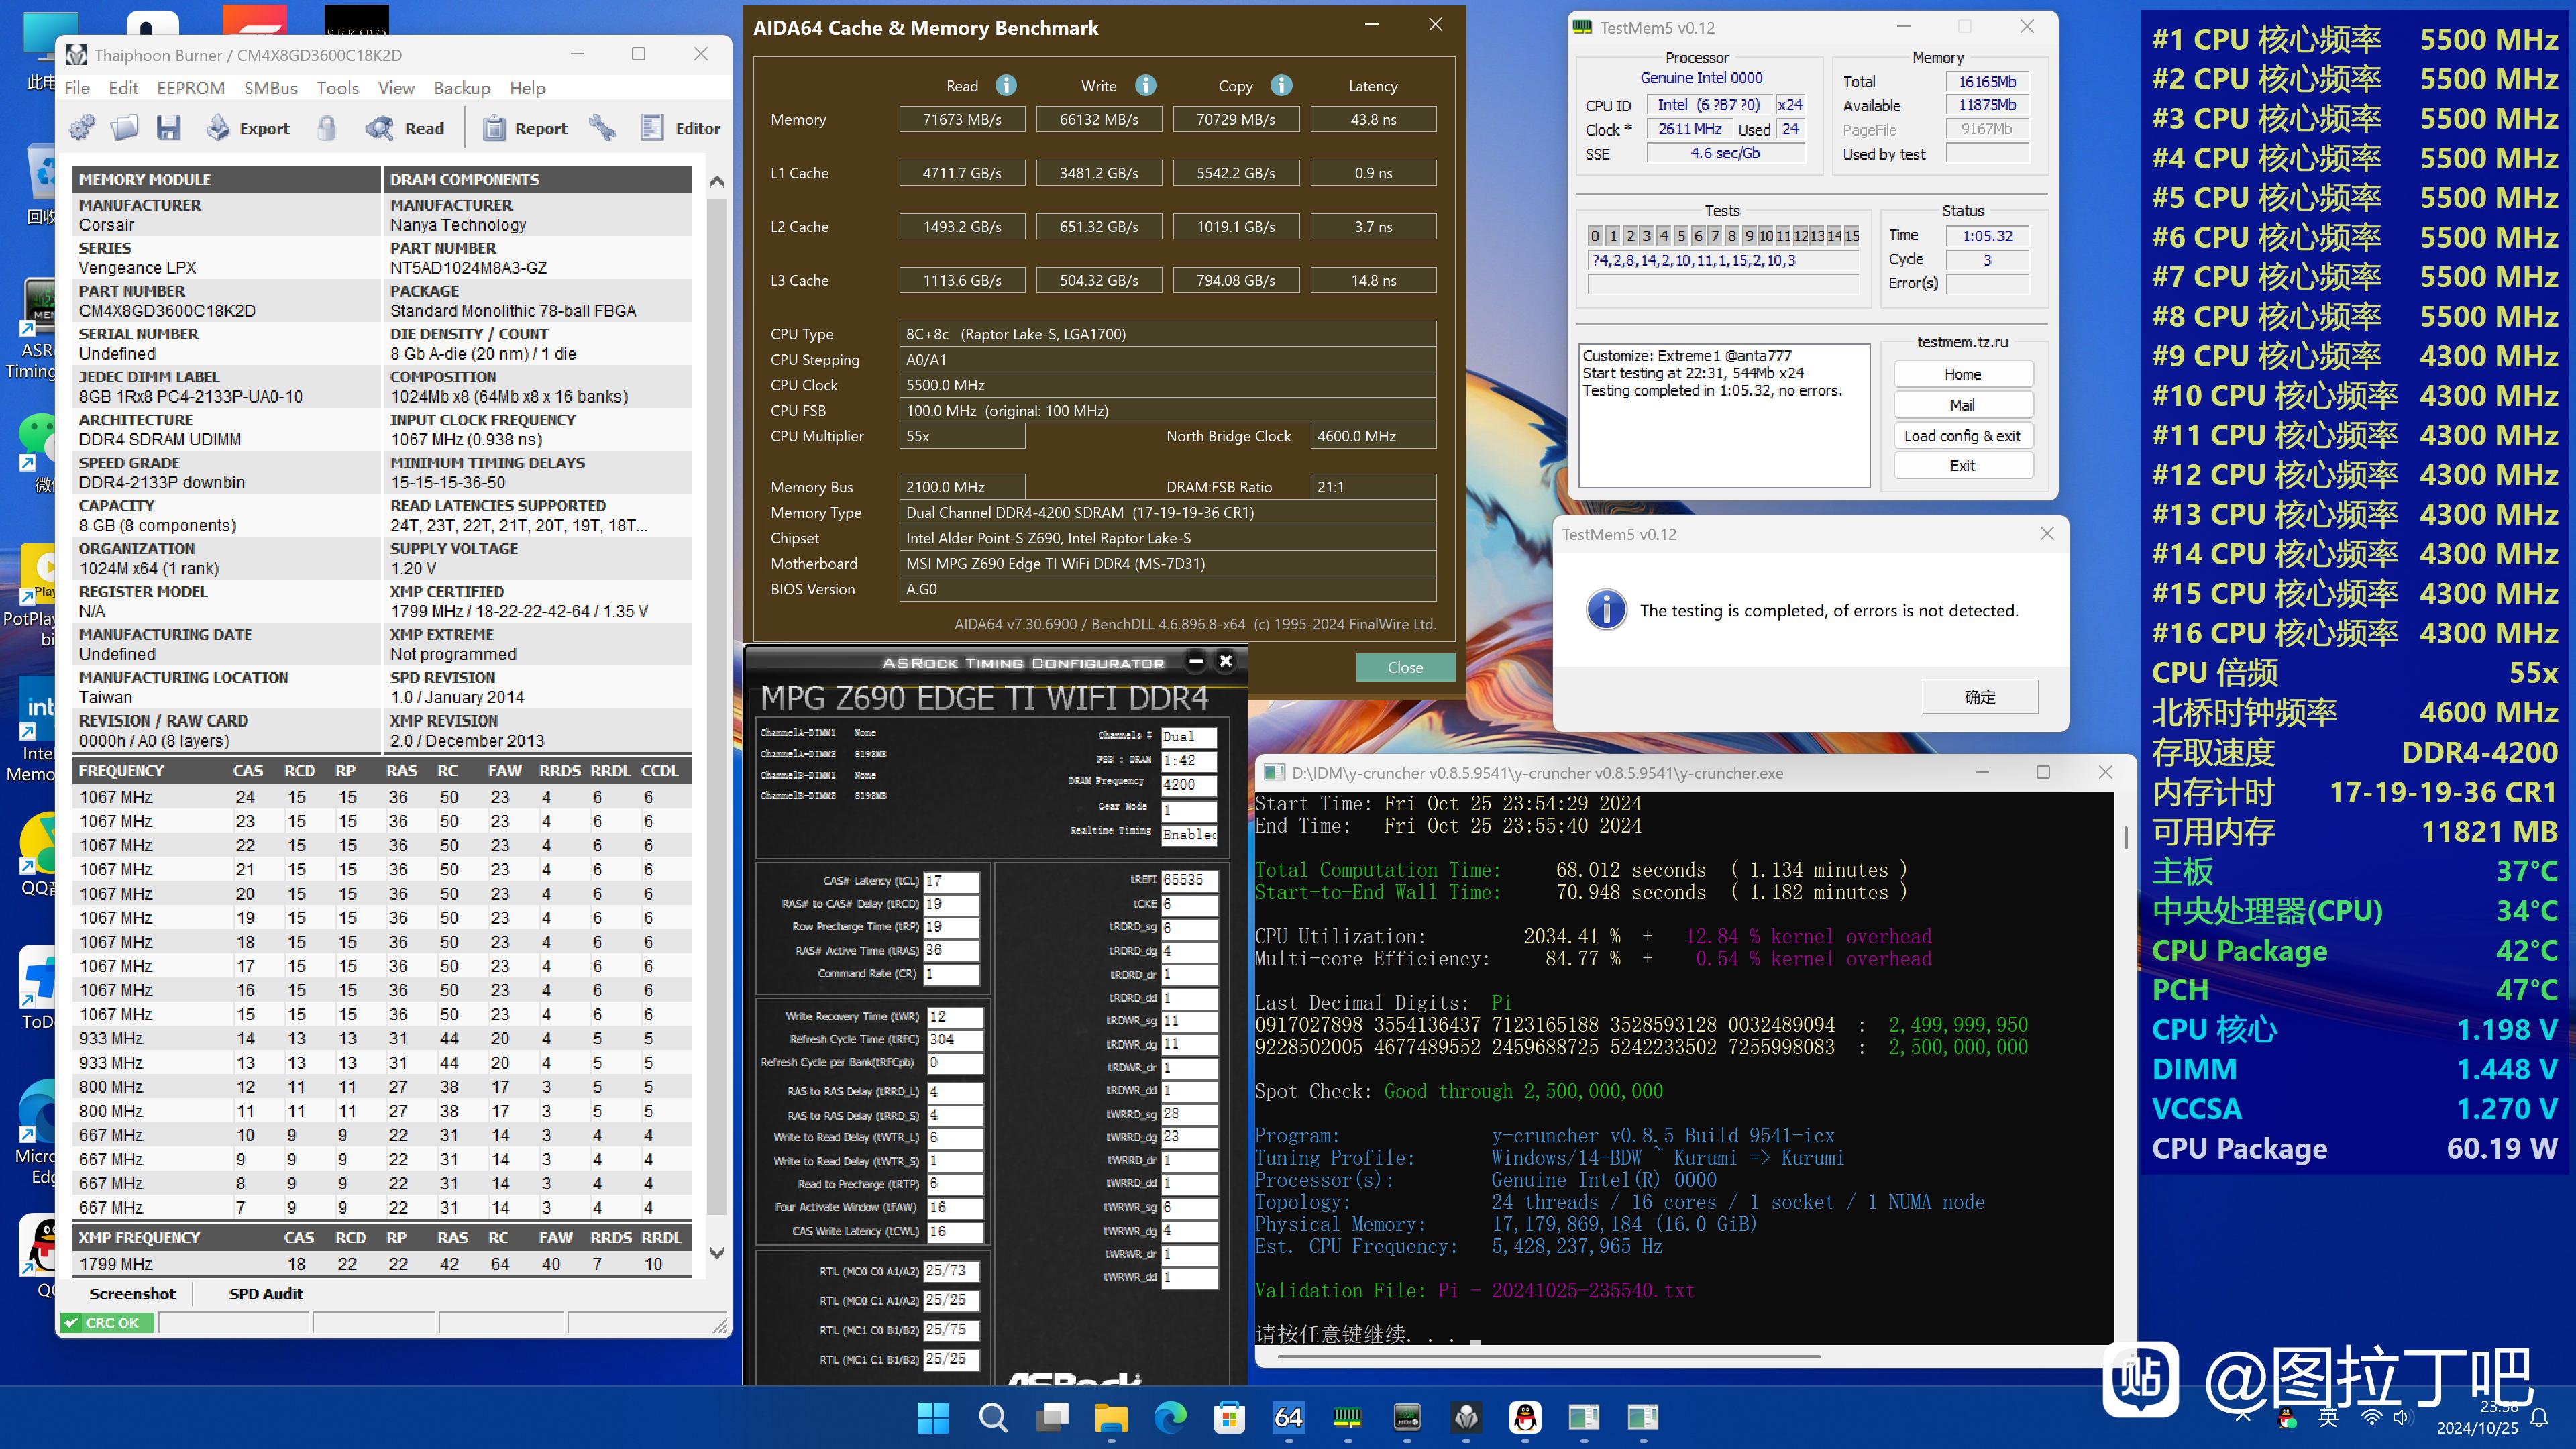Click the y-cruncher window title icon
Viewport: 2576px width, 1449px height.
click(x=1274, y=773)
